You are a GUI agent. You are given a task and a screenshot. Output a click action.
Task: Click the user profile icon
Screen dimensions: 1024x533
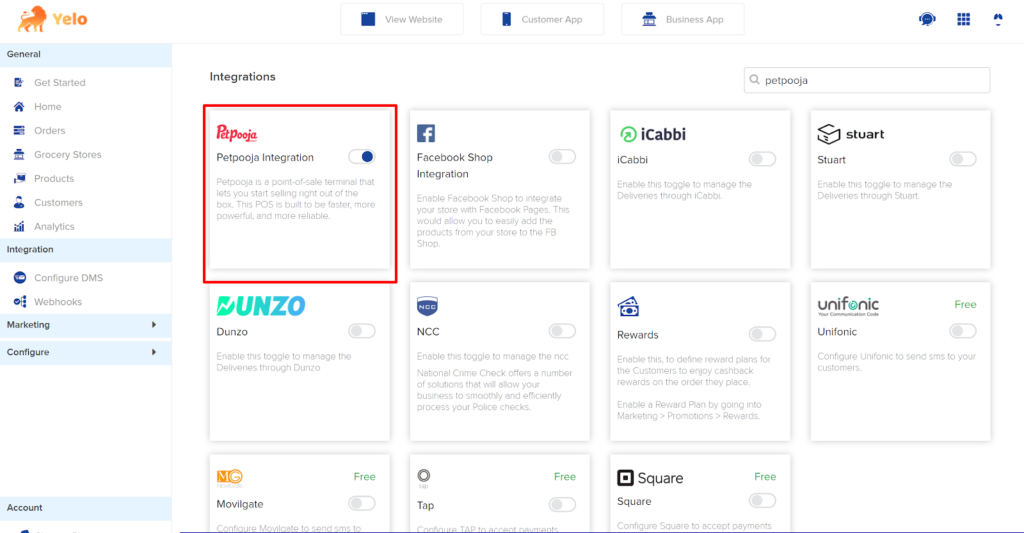[998, 19]
